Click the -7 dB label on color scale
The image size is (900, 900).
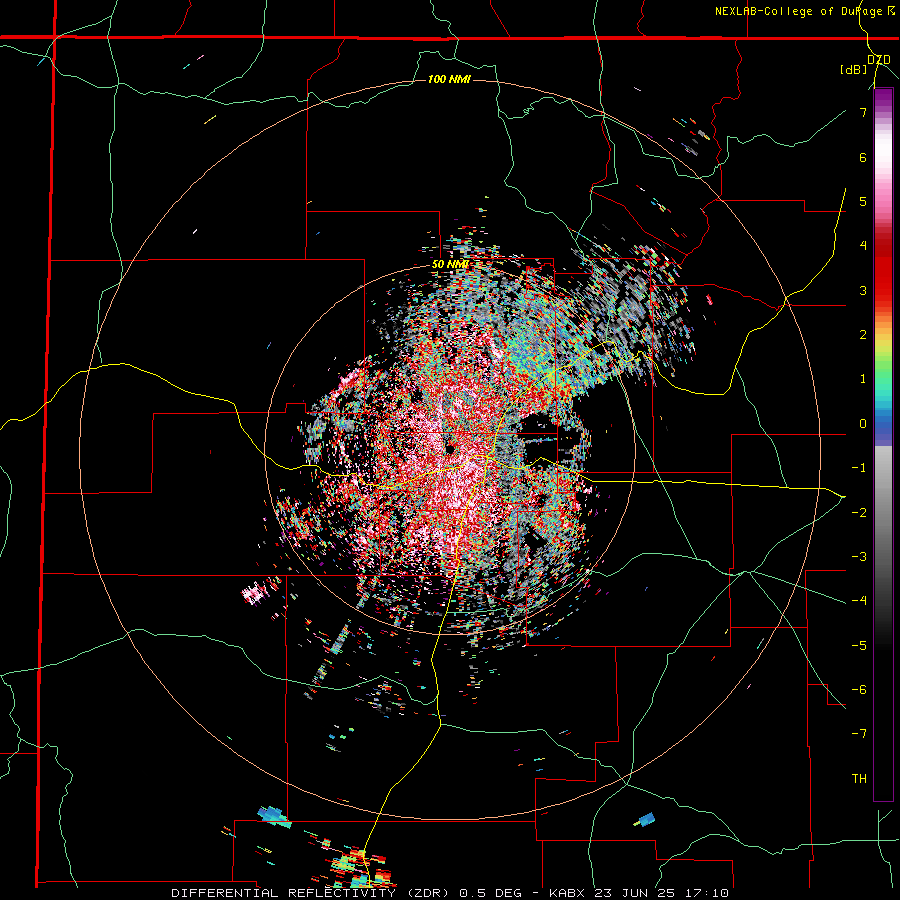pyautogui.click(x=859, y=734)
